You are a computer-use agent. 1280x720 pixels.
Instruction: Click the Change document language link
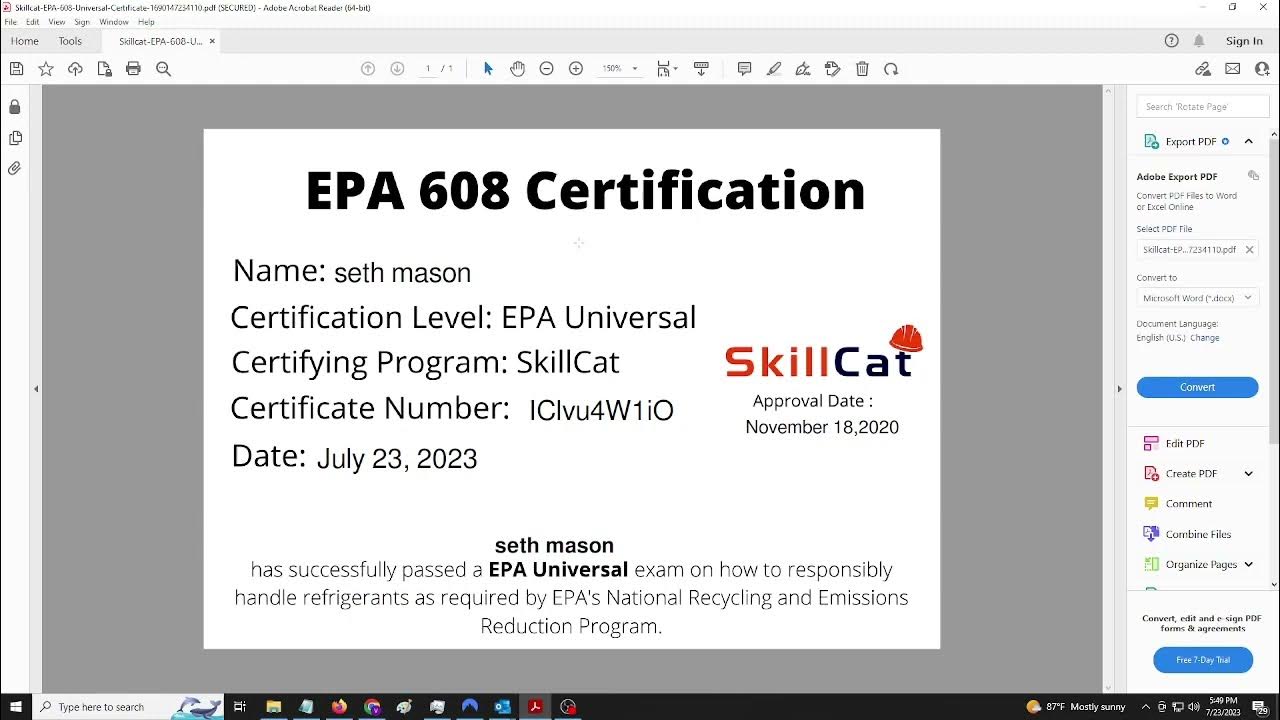click(1204, 338)
